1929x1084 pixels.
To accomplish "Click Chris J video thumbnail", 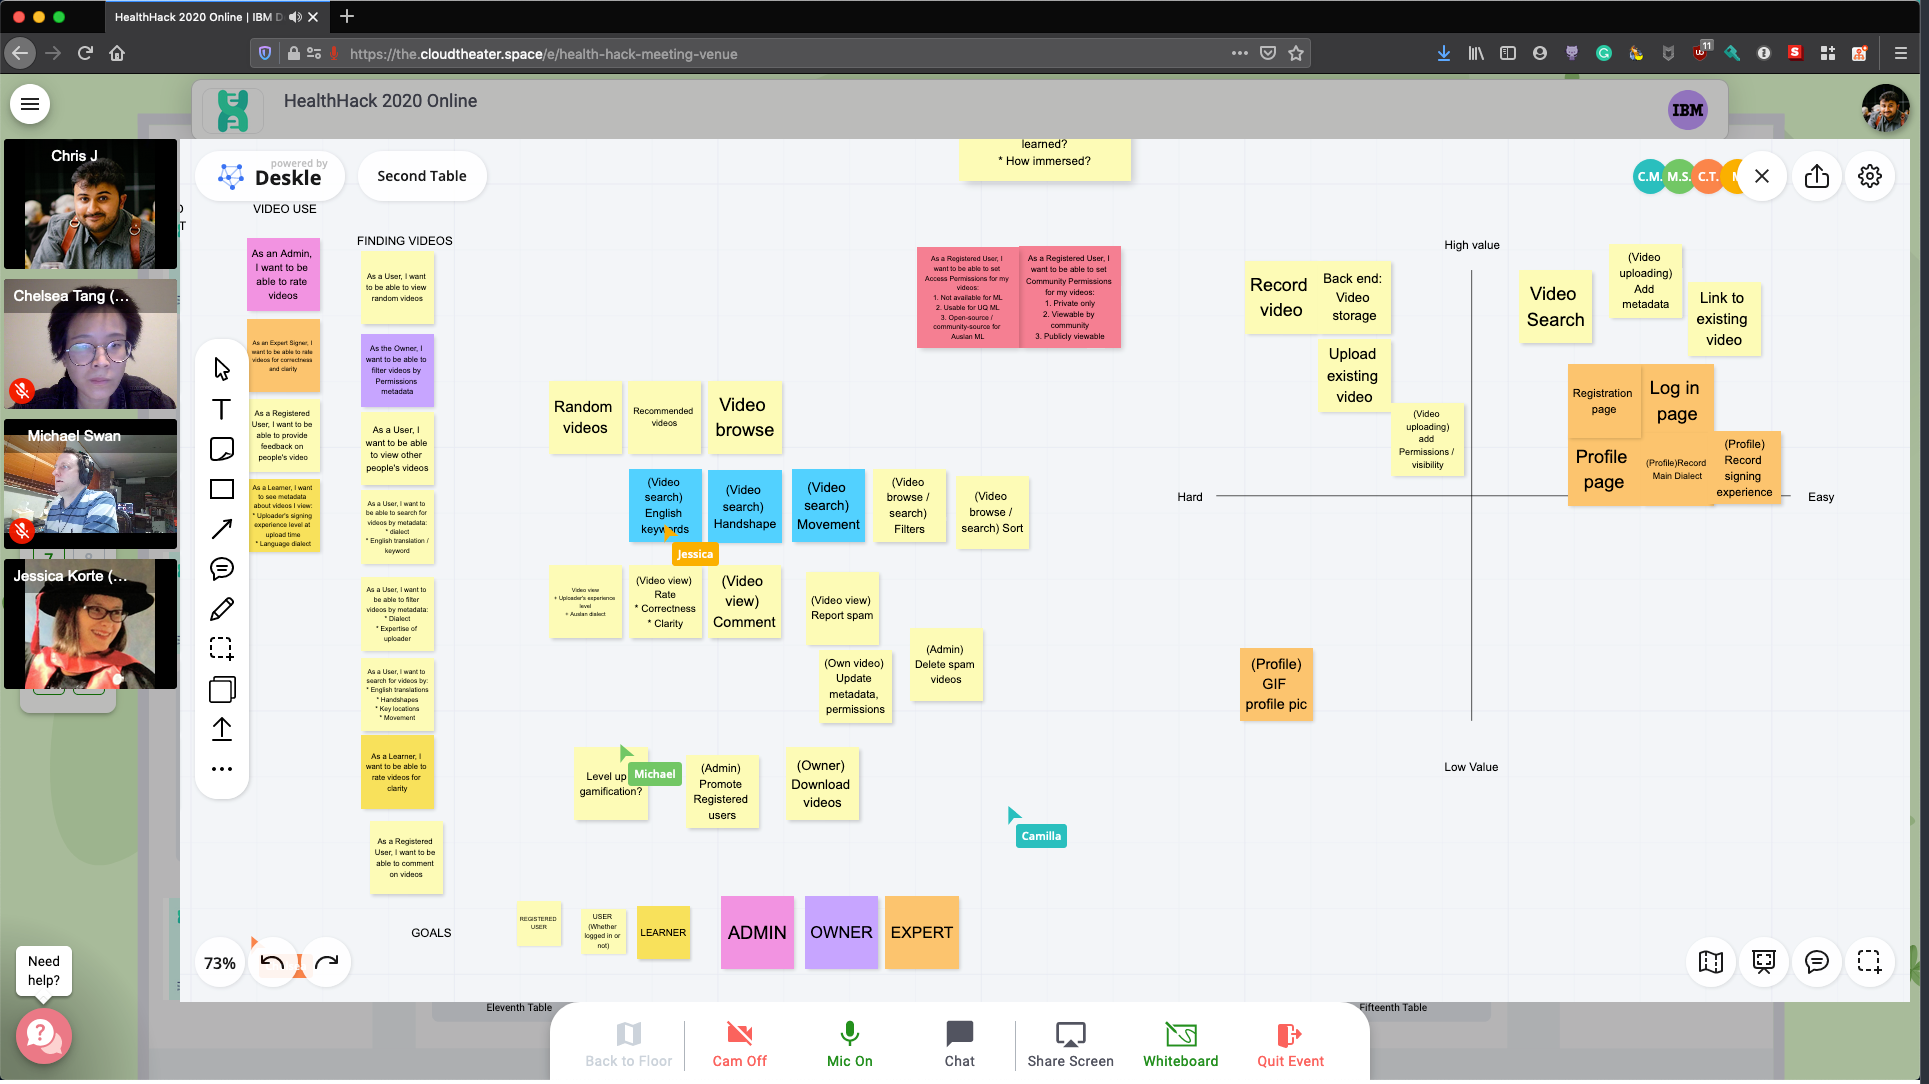I will [x=90, y=204].
